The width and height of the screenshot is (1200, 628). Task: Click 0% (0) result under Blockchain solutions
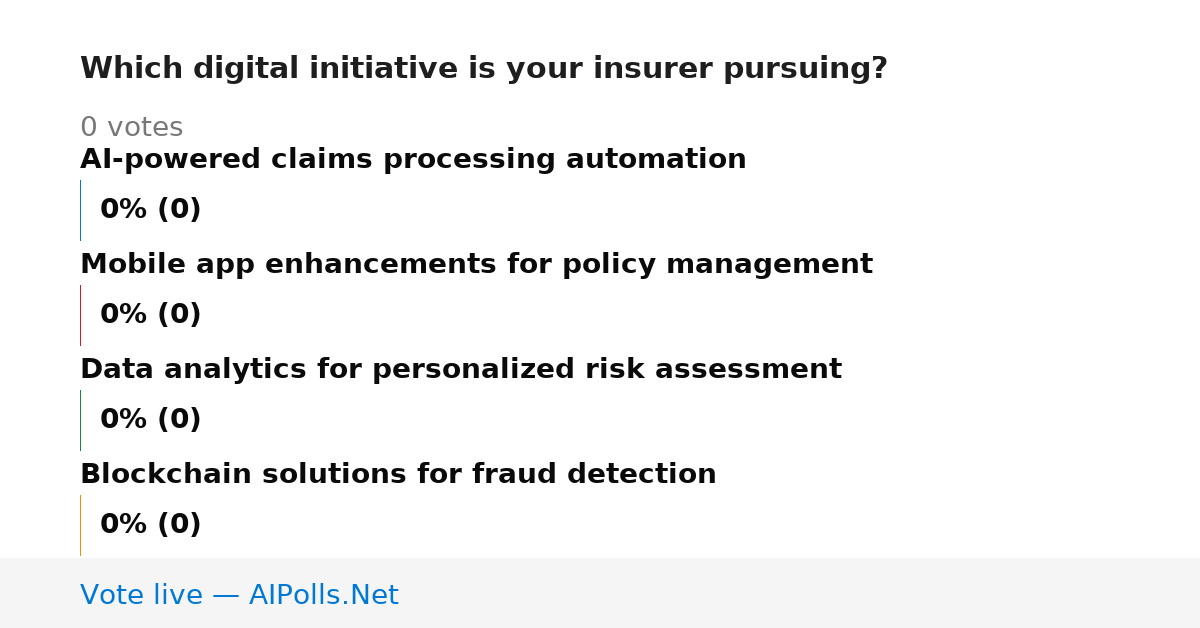click(150, 525)
